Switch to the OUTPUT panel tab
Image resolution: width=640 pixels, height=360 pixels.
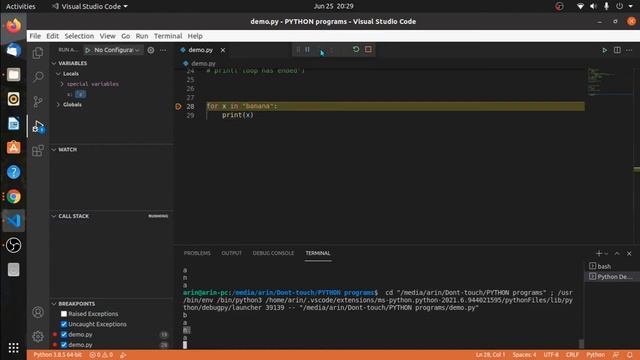point(231,253)
